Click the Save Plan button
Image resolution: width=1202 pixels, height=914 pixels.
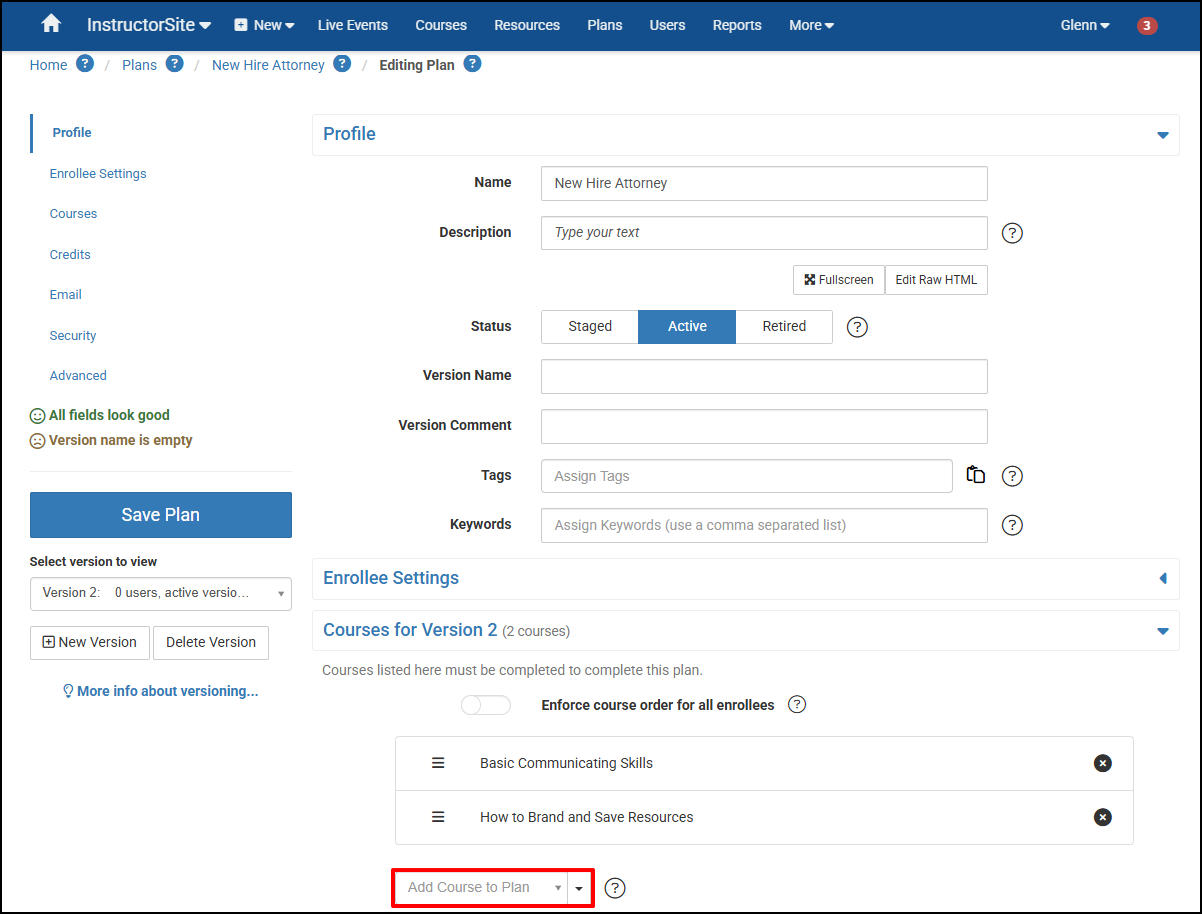coord(161,515)
